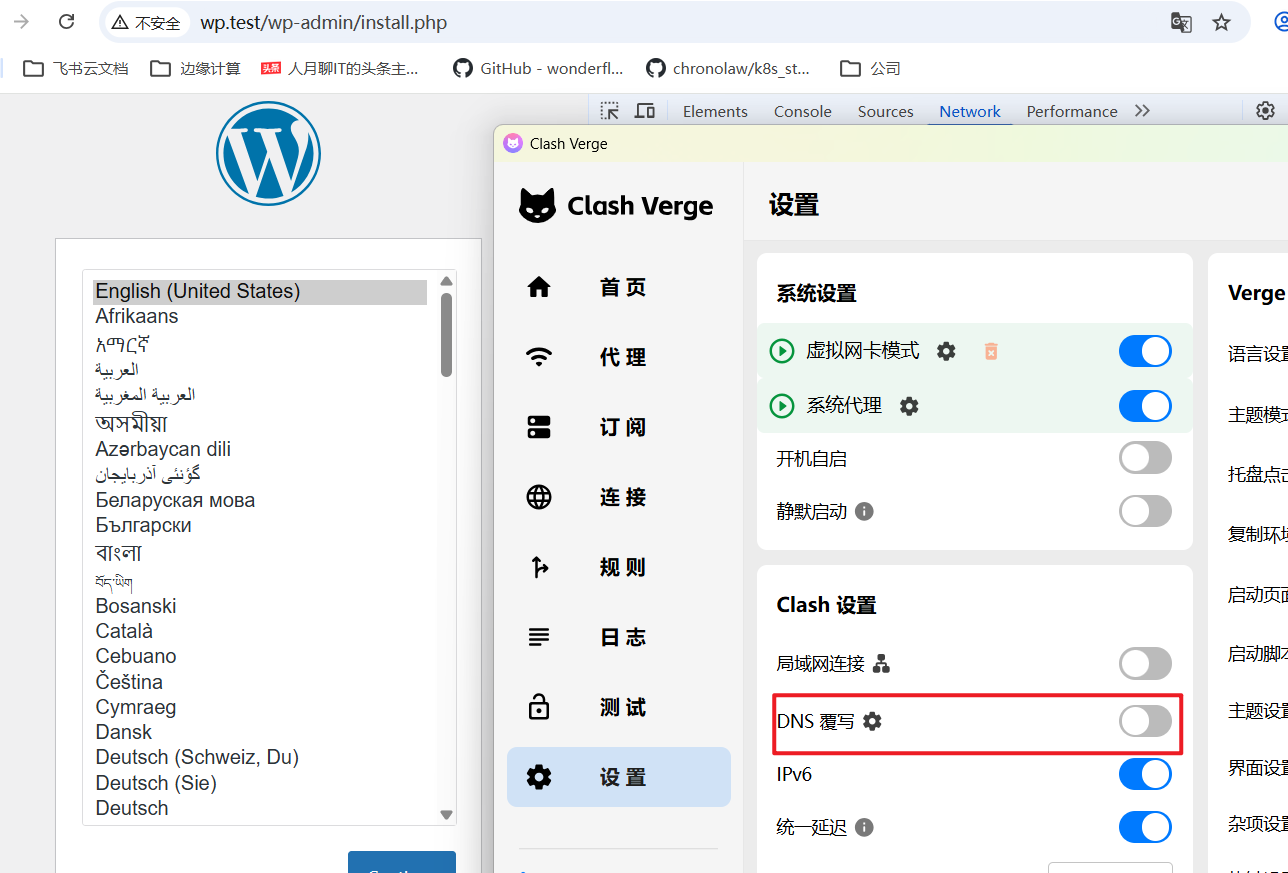Switch to DevTools Console tab
The height and width of the screenshot is (873, 1288).
pos(803,111)
